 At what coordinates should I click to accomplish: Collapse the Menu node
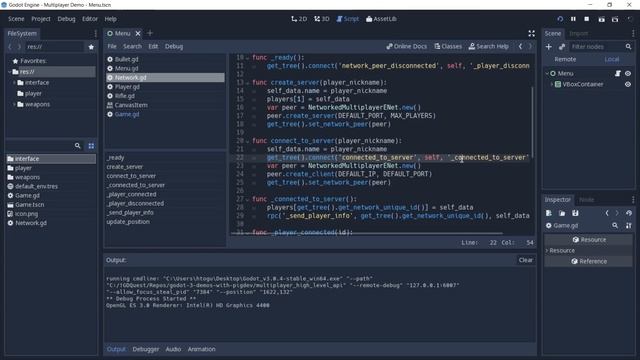[547, 73]
